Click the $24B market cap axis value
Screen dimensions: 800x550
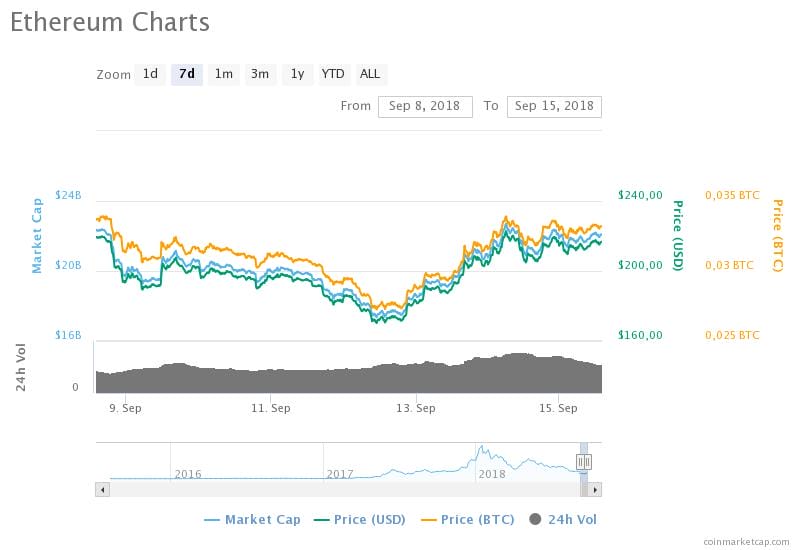[68, 195]
